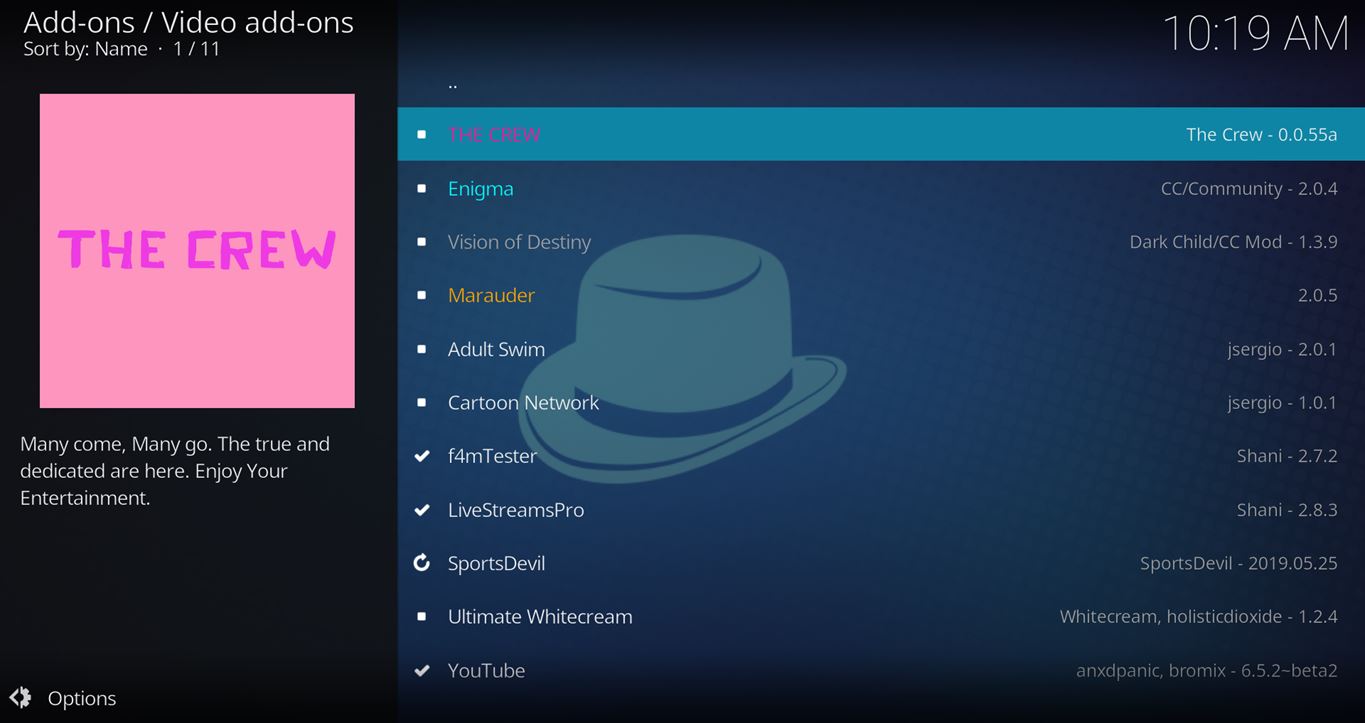
Task: Select Ultimate Whitecream in the list
Action: [x=540, y=616]
